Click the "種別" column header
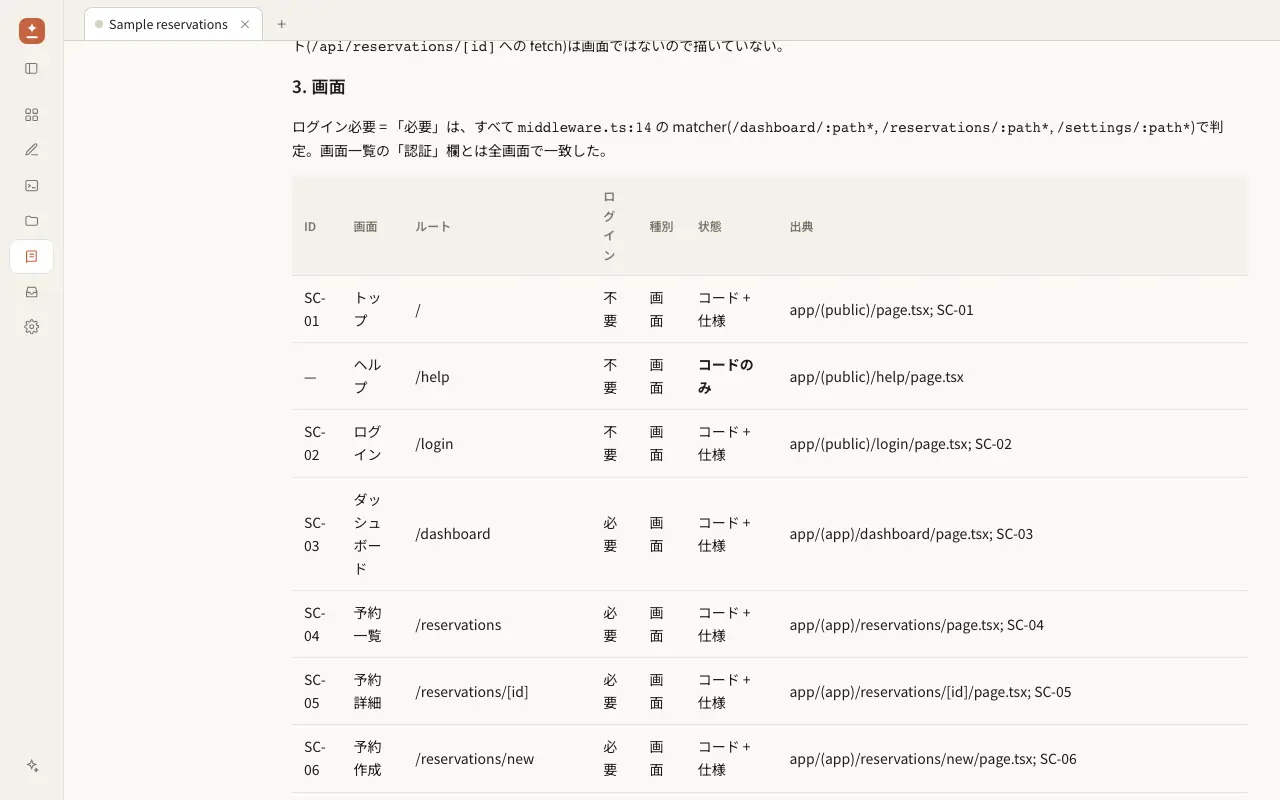The image size is (1280, 800). 661,227
